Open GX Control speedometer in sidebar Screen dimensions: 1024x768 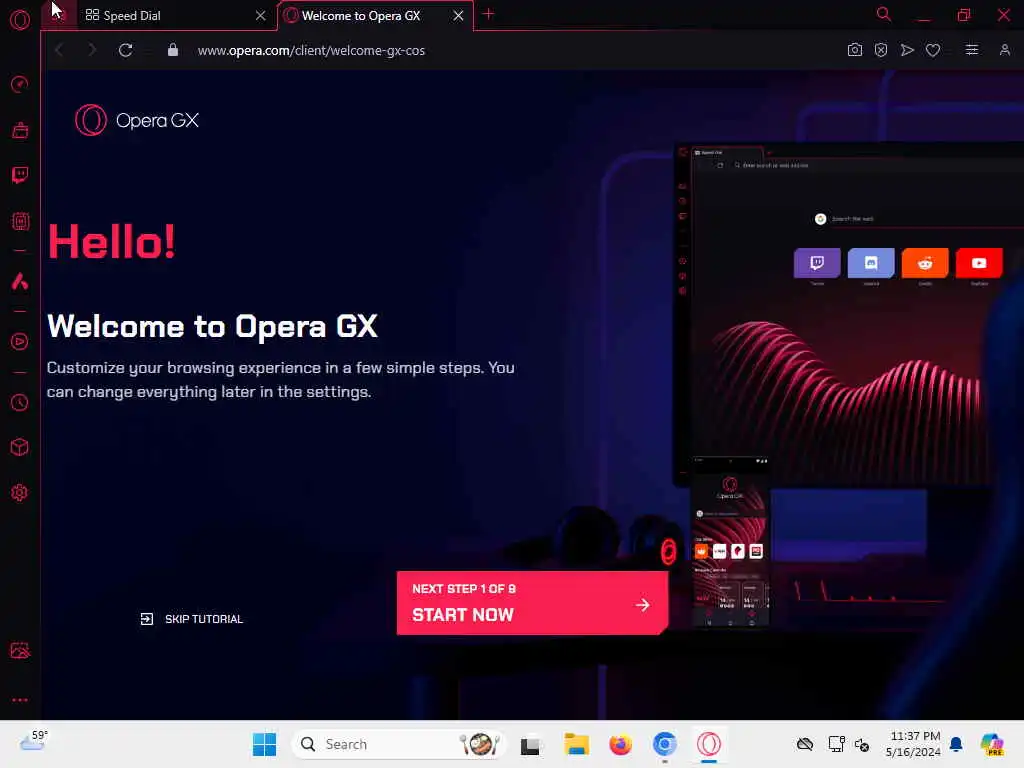20,84
